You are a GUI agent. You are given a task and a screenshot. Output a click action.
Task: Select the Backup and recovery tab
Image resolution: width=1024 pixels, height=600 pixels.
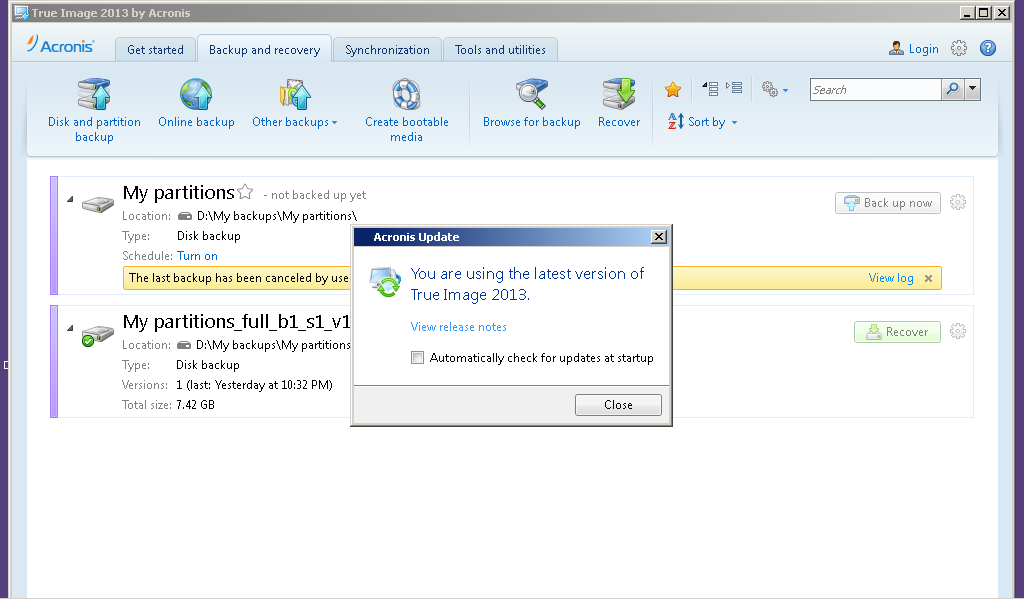[x=264, y=50]
